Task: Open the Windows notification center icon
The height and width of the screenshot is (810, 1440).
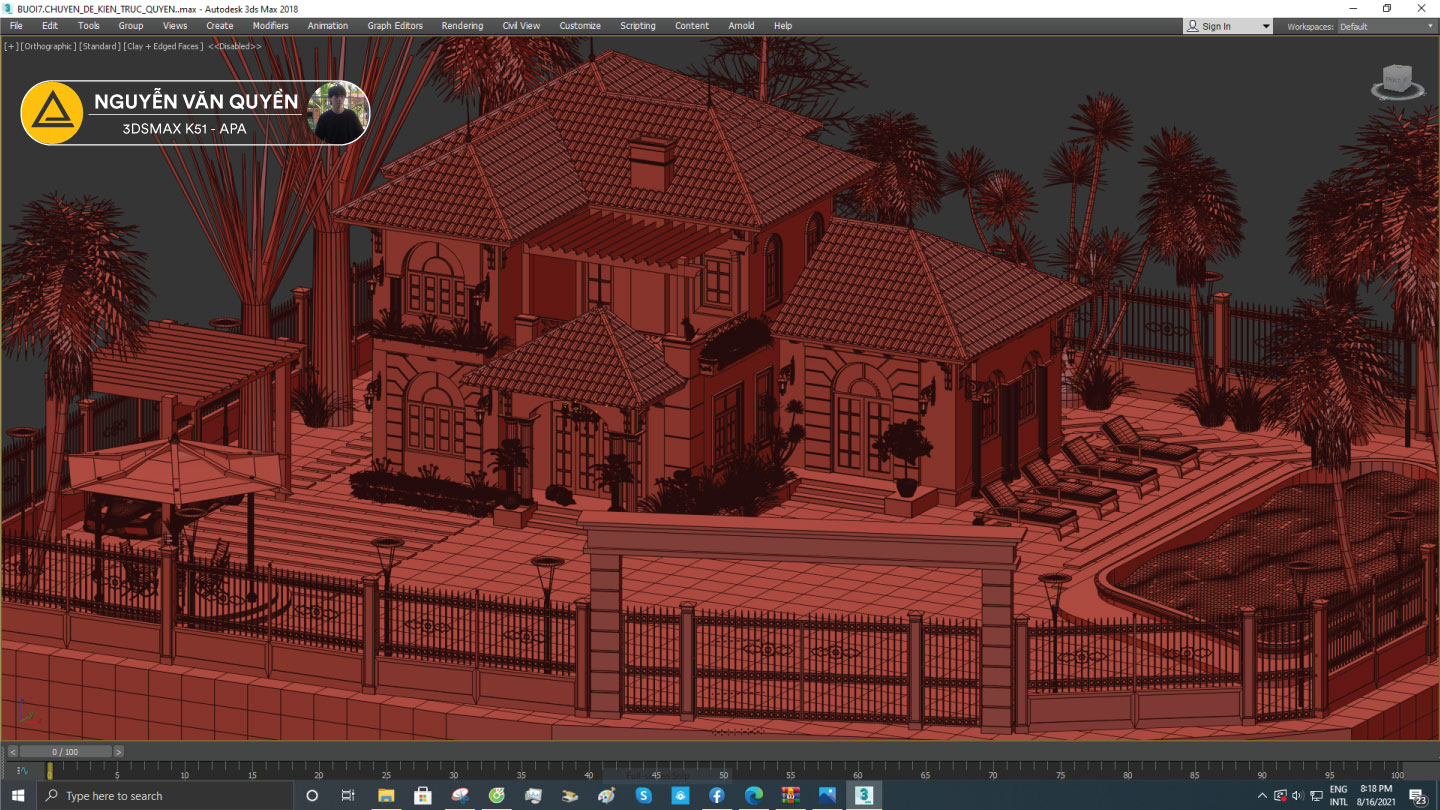Action: click(1417, 796)
